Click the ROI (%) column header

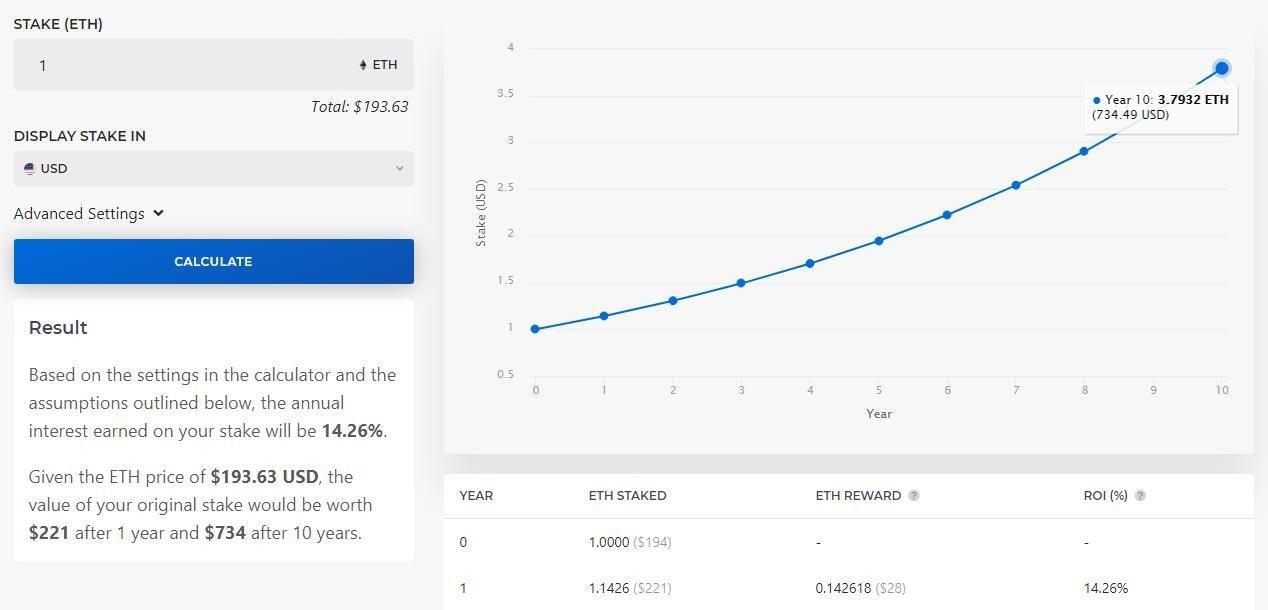tap(1107, 495)
